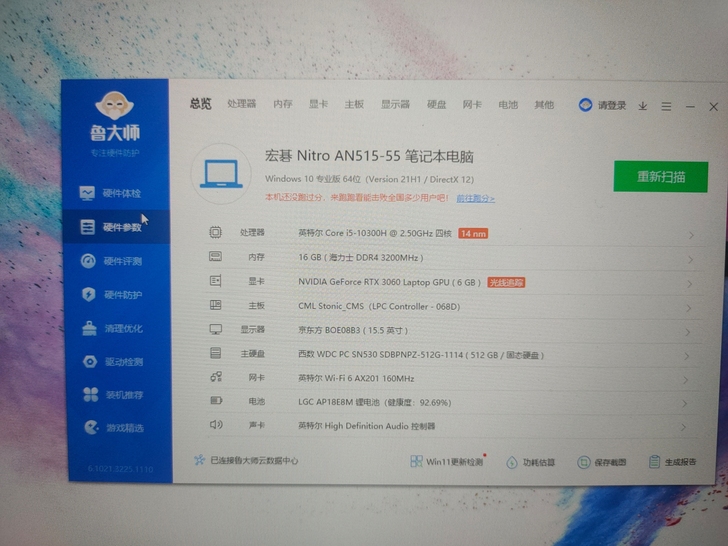Switch to the 处理器 tab
The image size is (728, 546).
241,104
